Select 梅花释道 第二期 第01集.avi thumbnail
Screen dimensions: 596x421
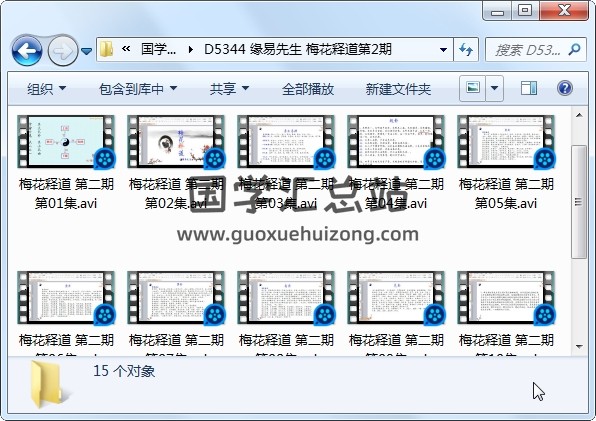click(x=66, y=142)
